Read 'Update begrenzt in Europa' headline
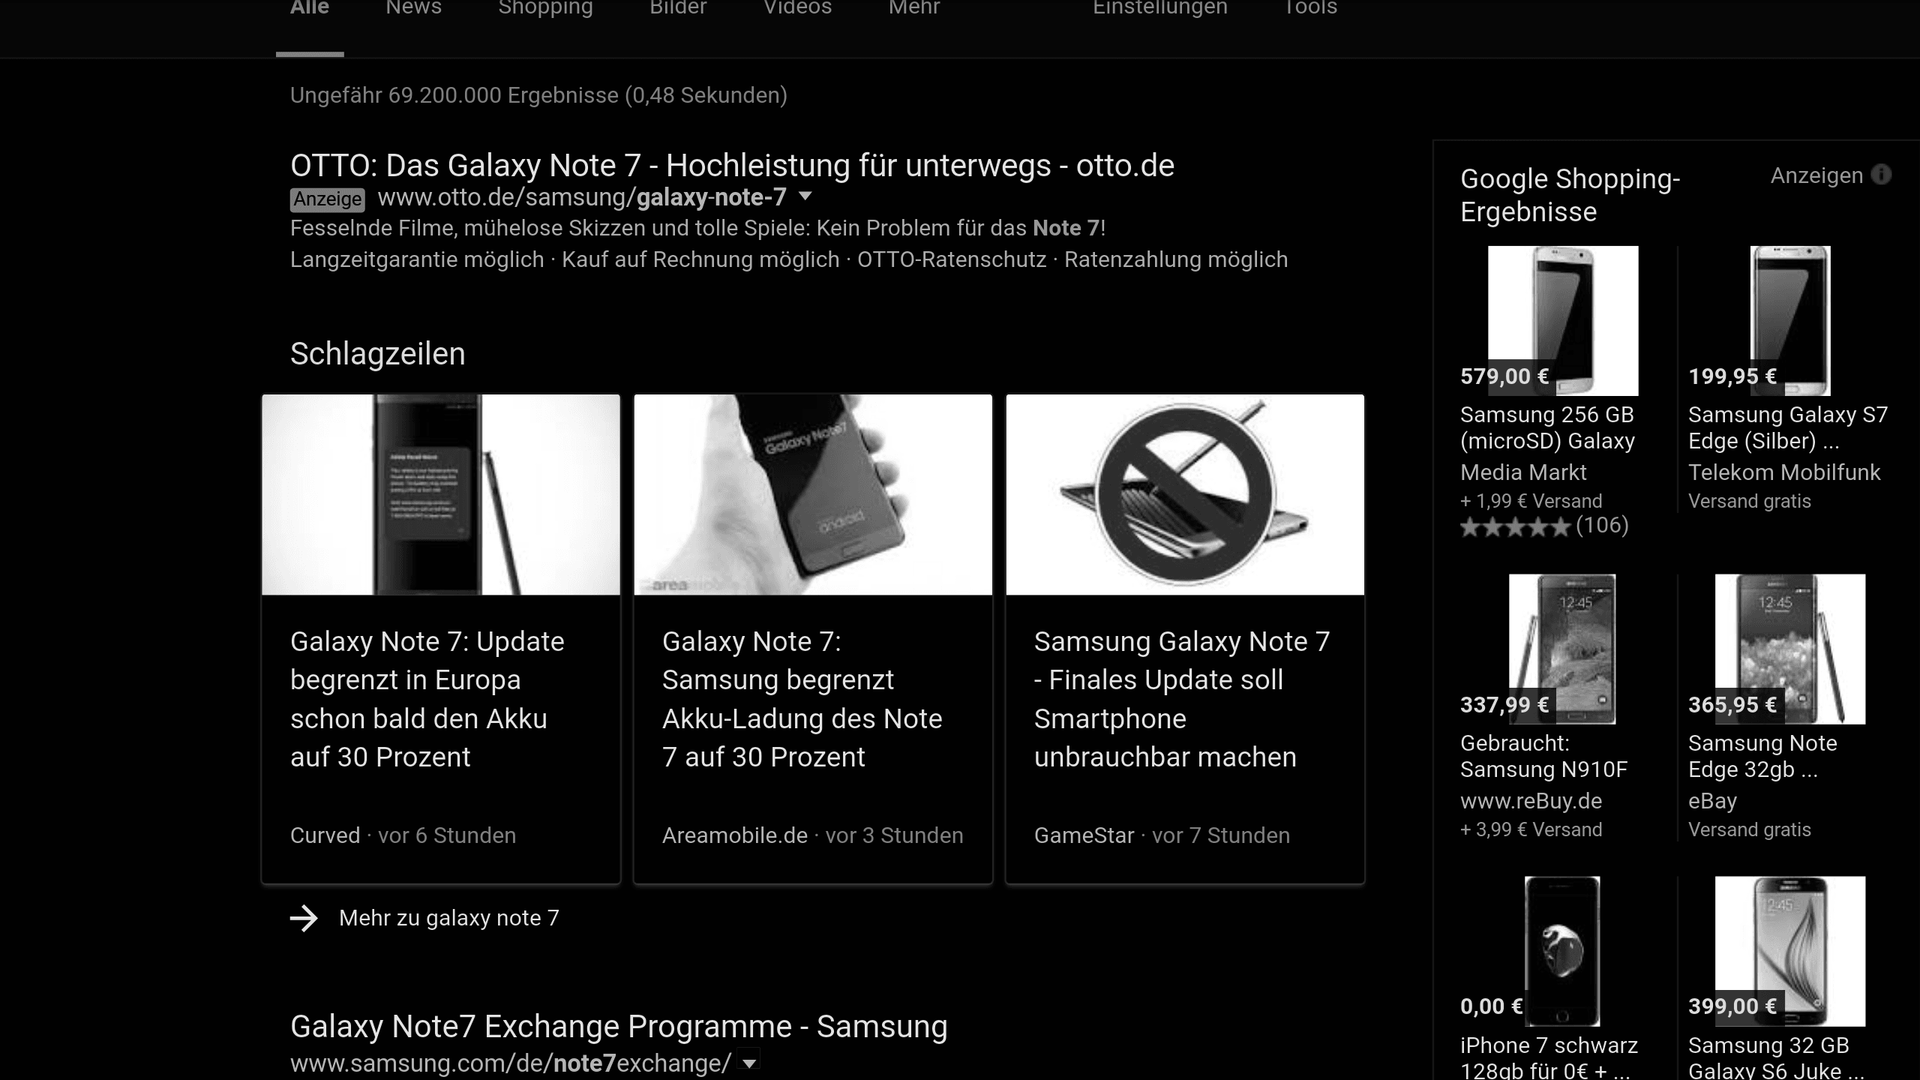Screen dimensions: 1920x1080 (427, 699)
